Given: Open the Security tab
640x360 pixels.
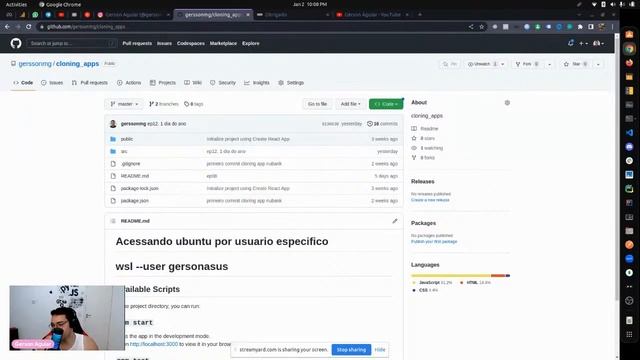Looking at the screenshot, I should pyautogui.click(x=223, y=83).
